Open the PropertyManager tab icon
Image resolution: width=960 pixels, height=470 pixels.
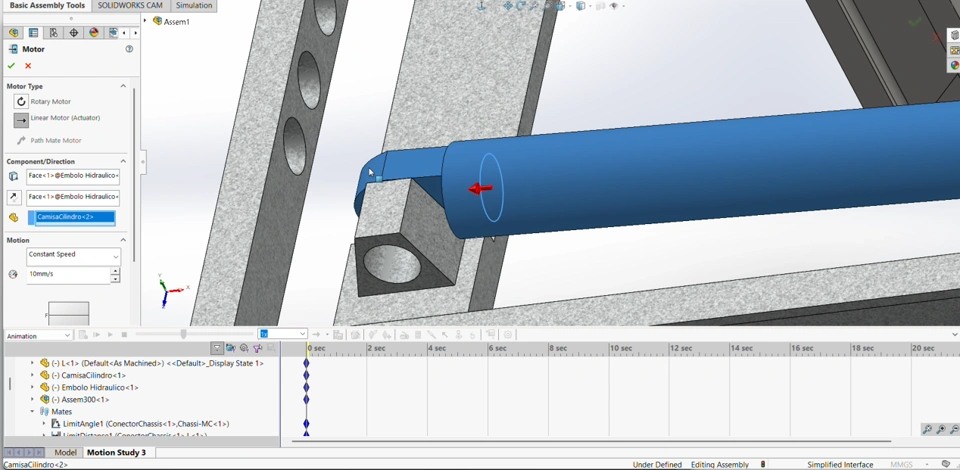coord(34,32)
